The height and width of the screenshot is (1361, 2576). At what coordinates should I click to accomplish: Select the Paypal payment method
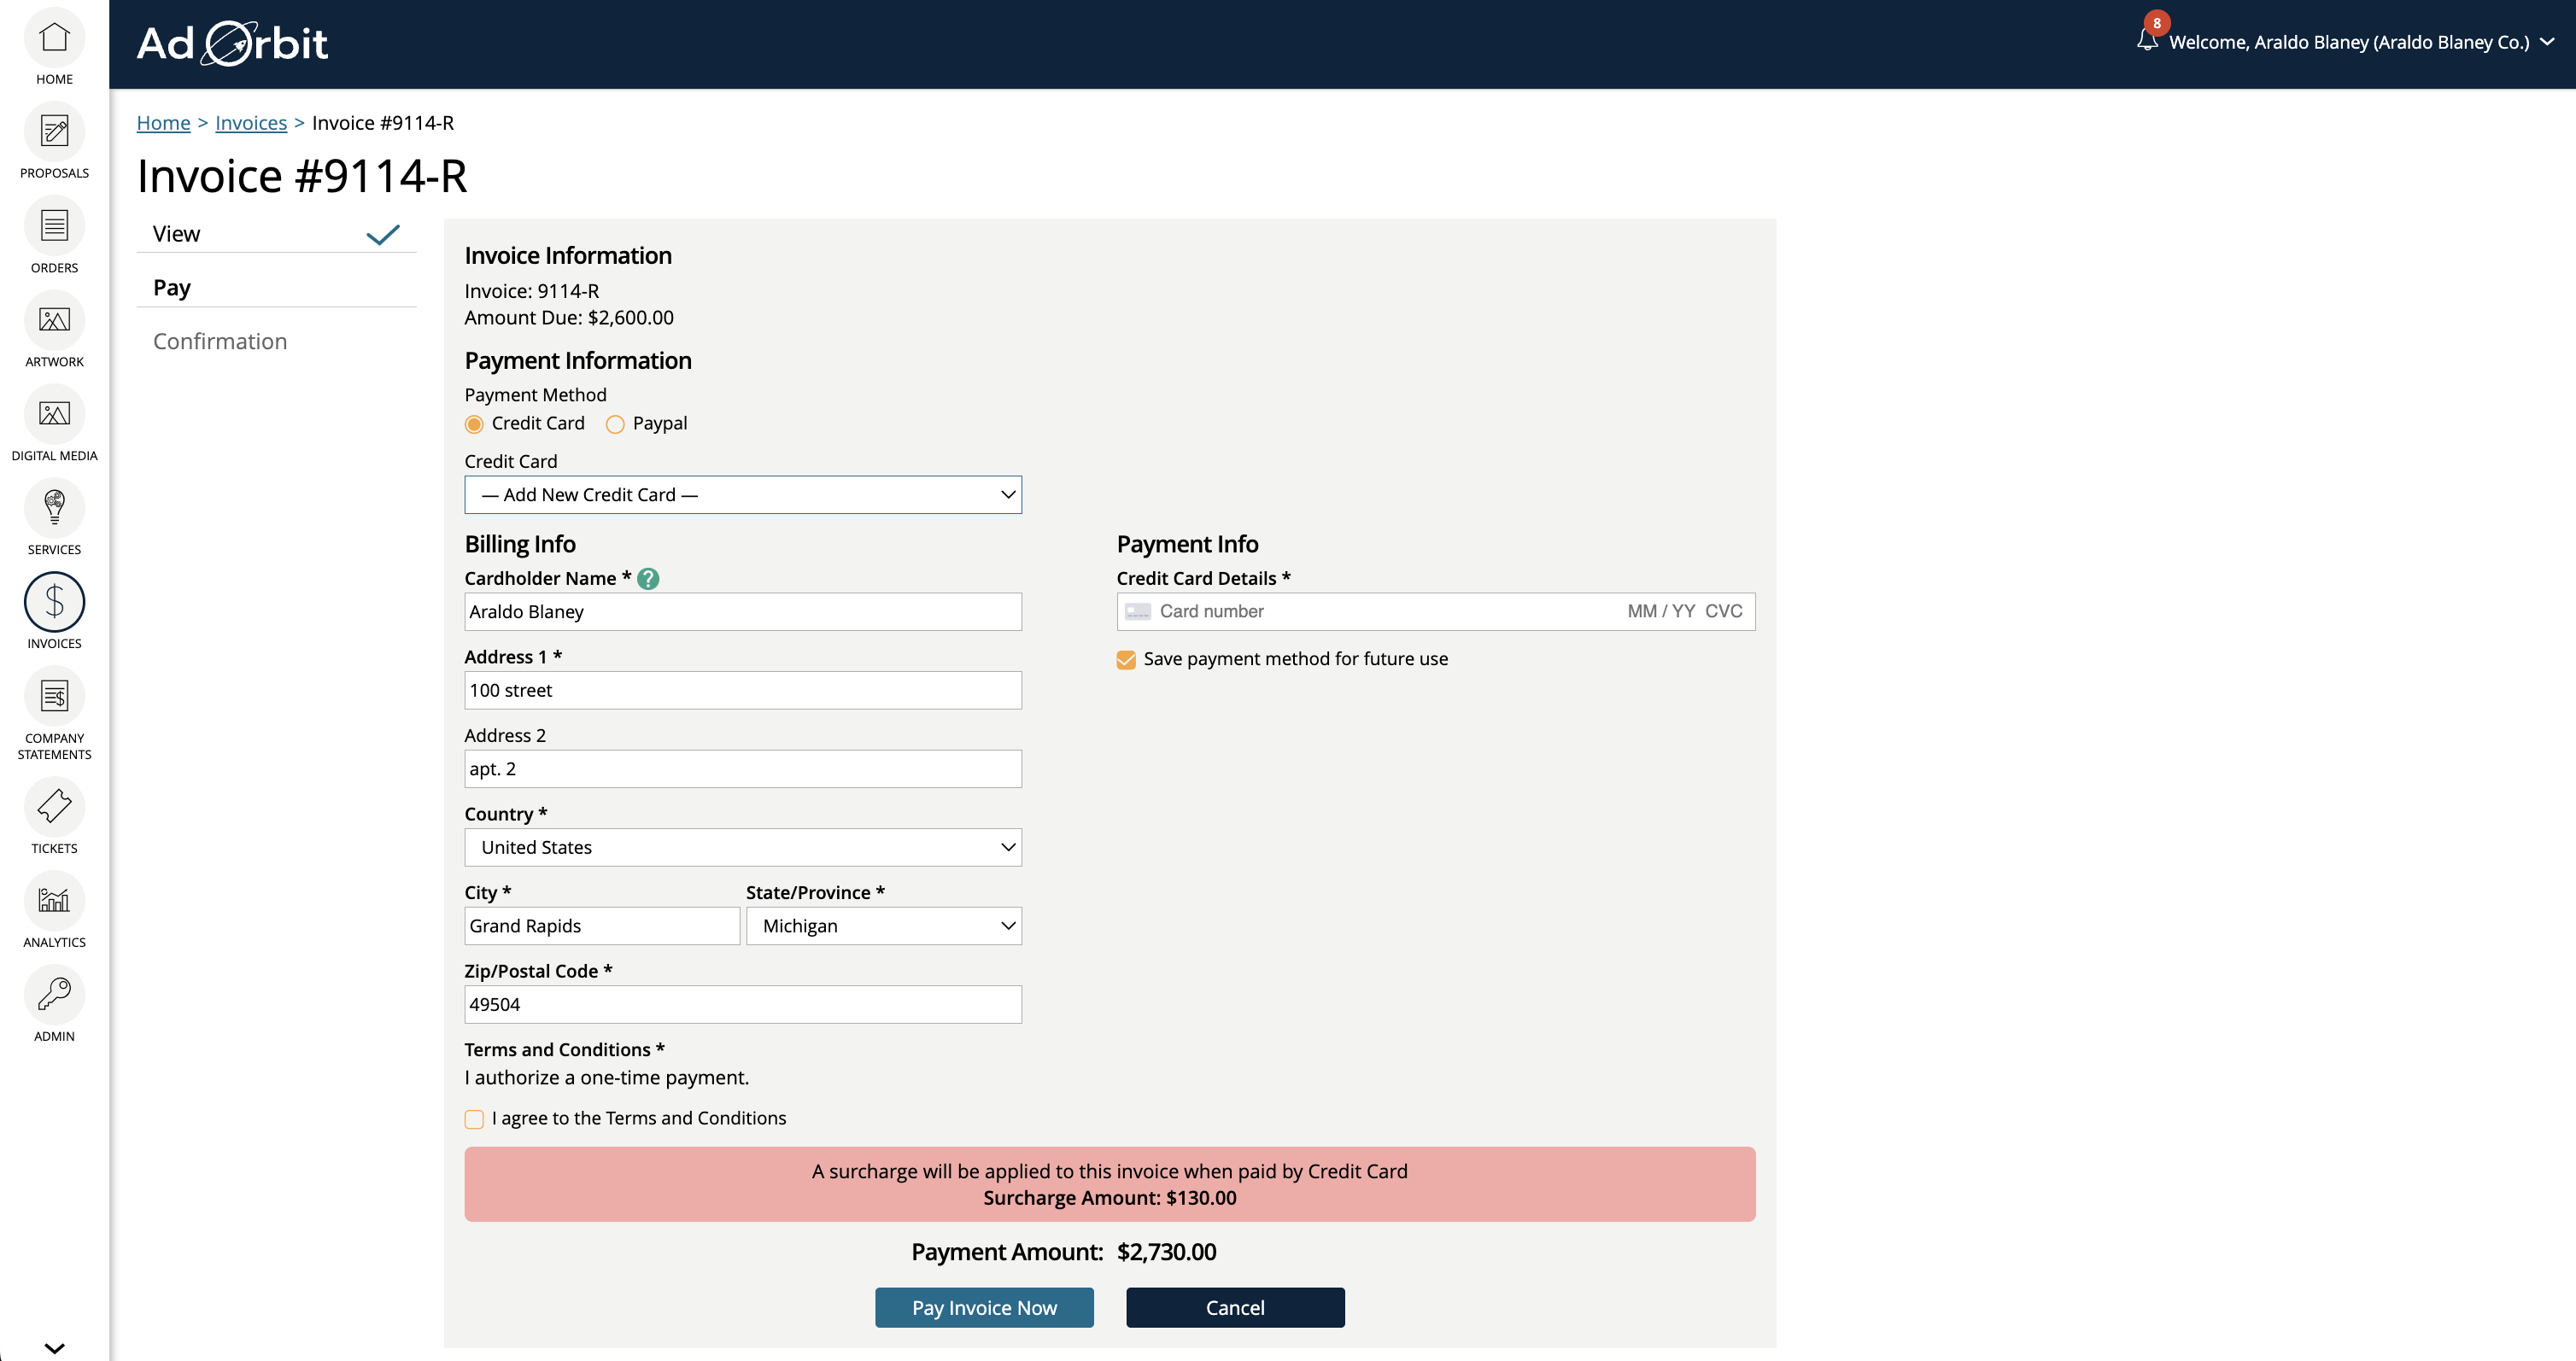point(615,424)
